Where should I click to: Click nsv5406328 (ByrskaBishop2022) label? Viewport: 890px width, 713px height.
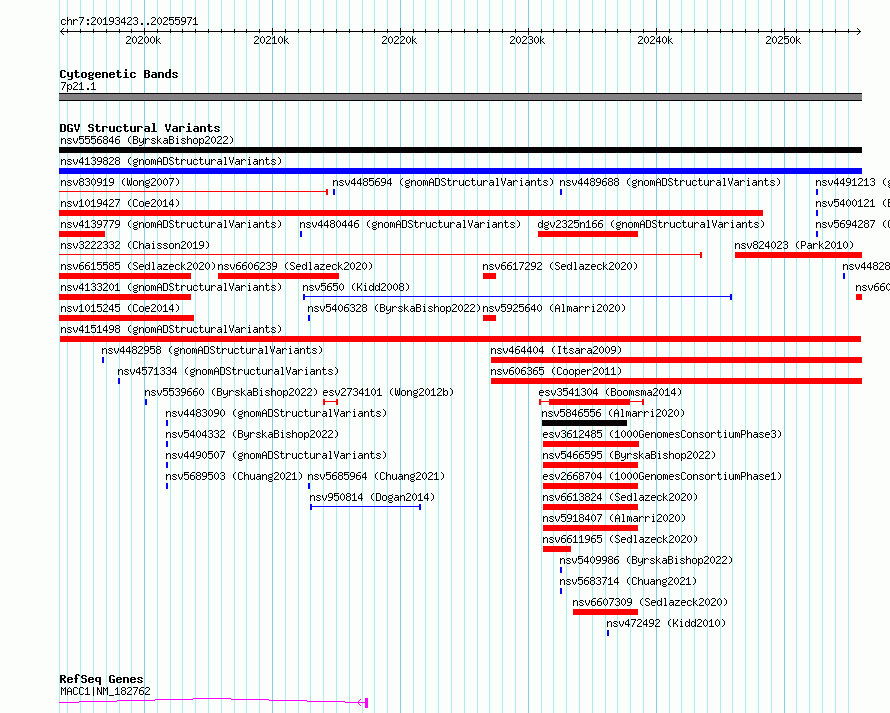[394, 308]
